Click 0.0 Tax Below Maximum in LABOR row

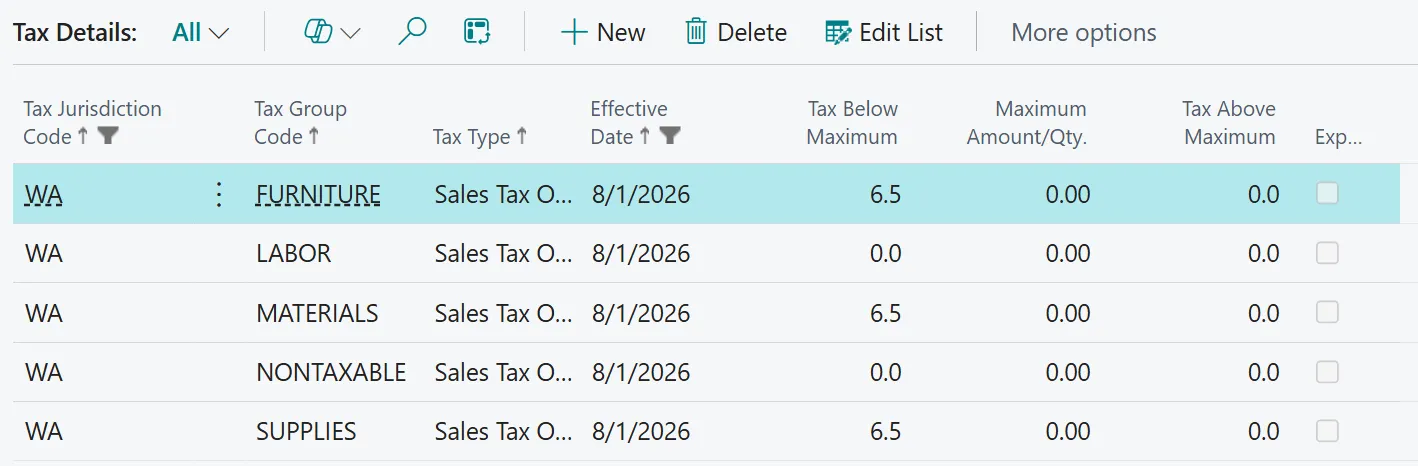[885, 254]
